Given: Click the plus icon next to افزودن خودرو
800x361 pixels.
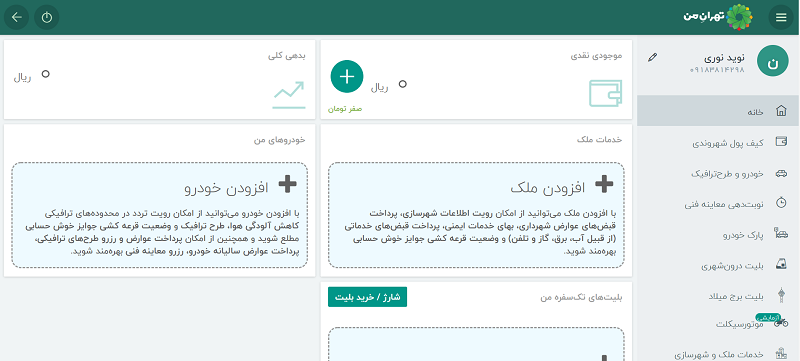Looking at the screenshot, I should (x=288, y=184).
